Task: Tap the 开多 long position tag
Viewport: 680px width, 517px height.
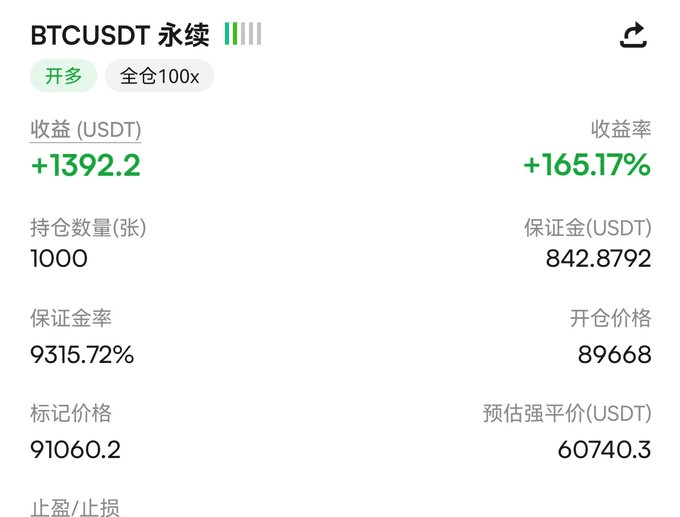Action: 63,77
